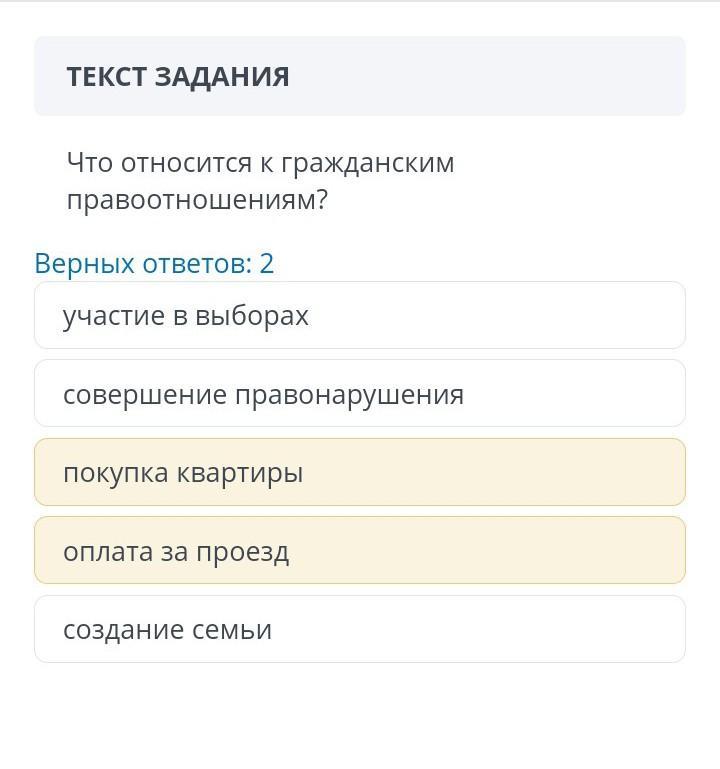Click the 'ТЕКСТ ЗАДАНИЯ' header

click(178, 77)
